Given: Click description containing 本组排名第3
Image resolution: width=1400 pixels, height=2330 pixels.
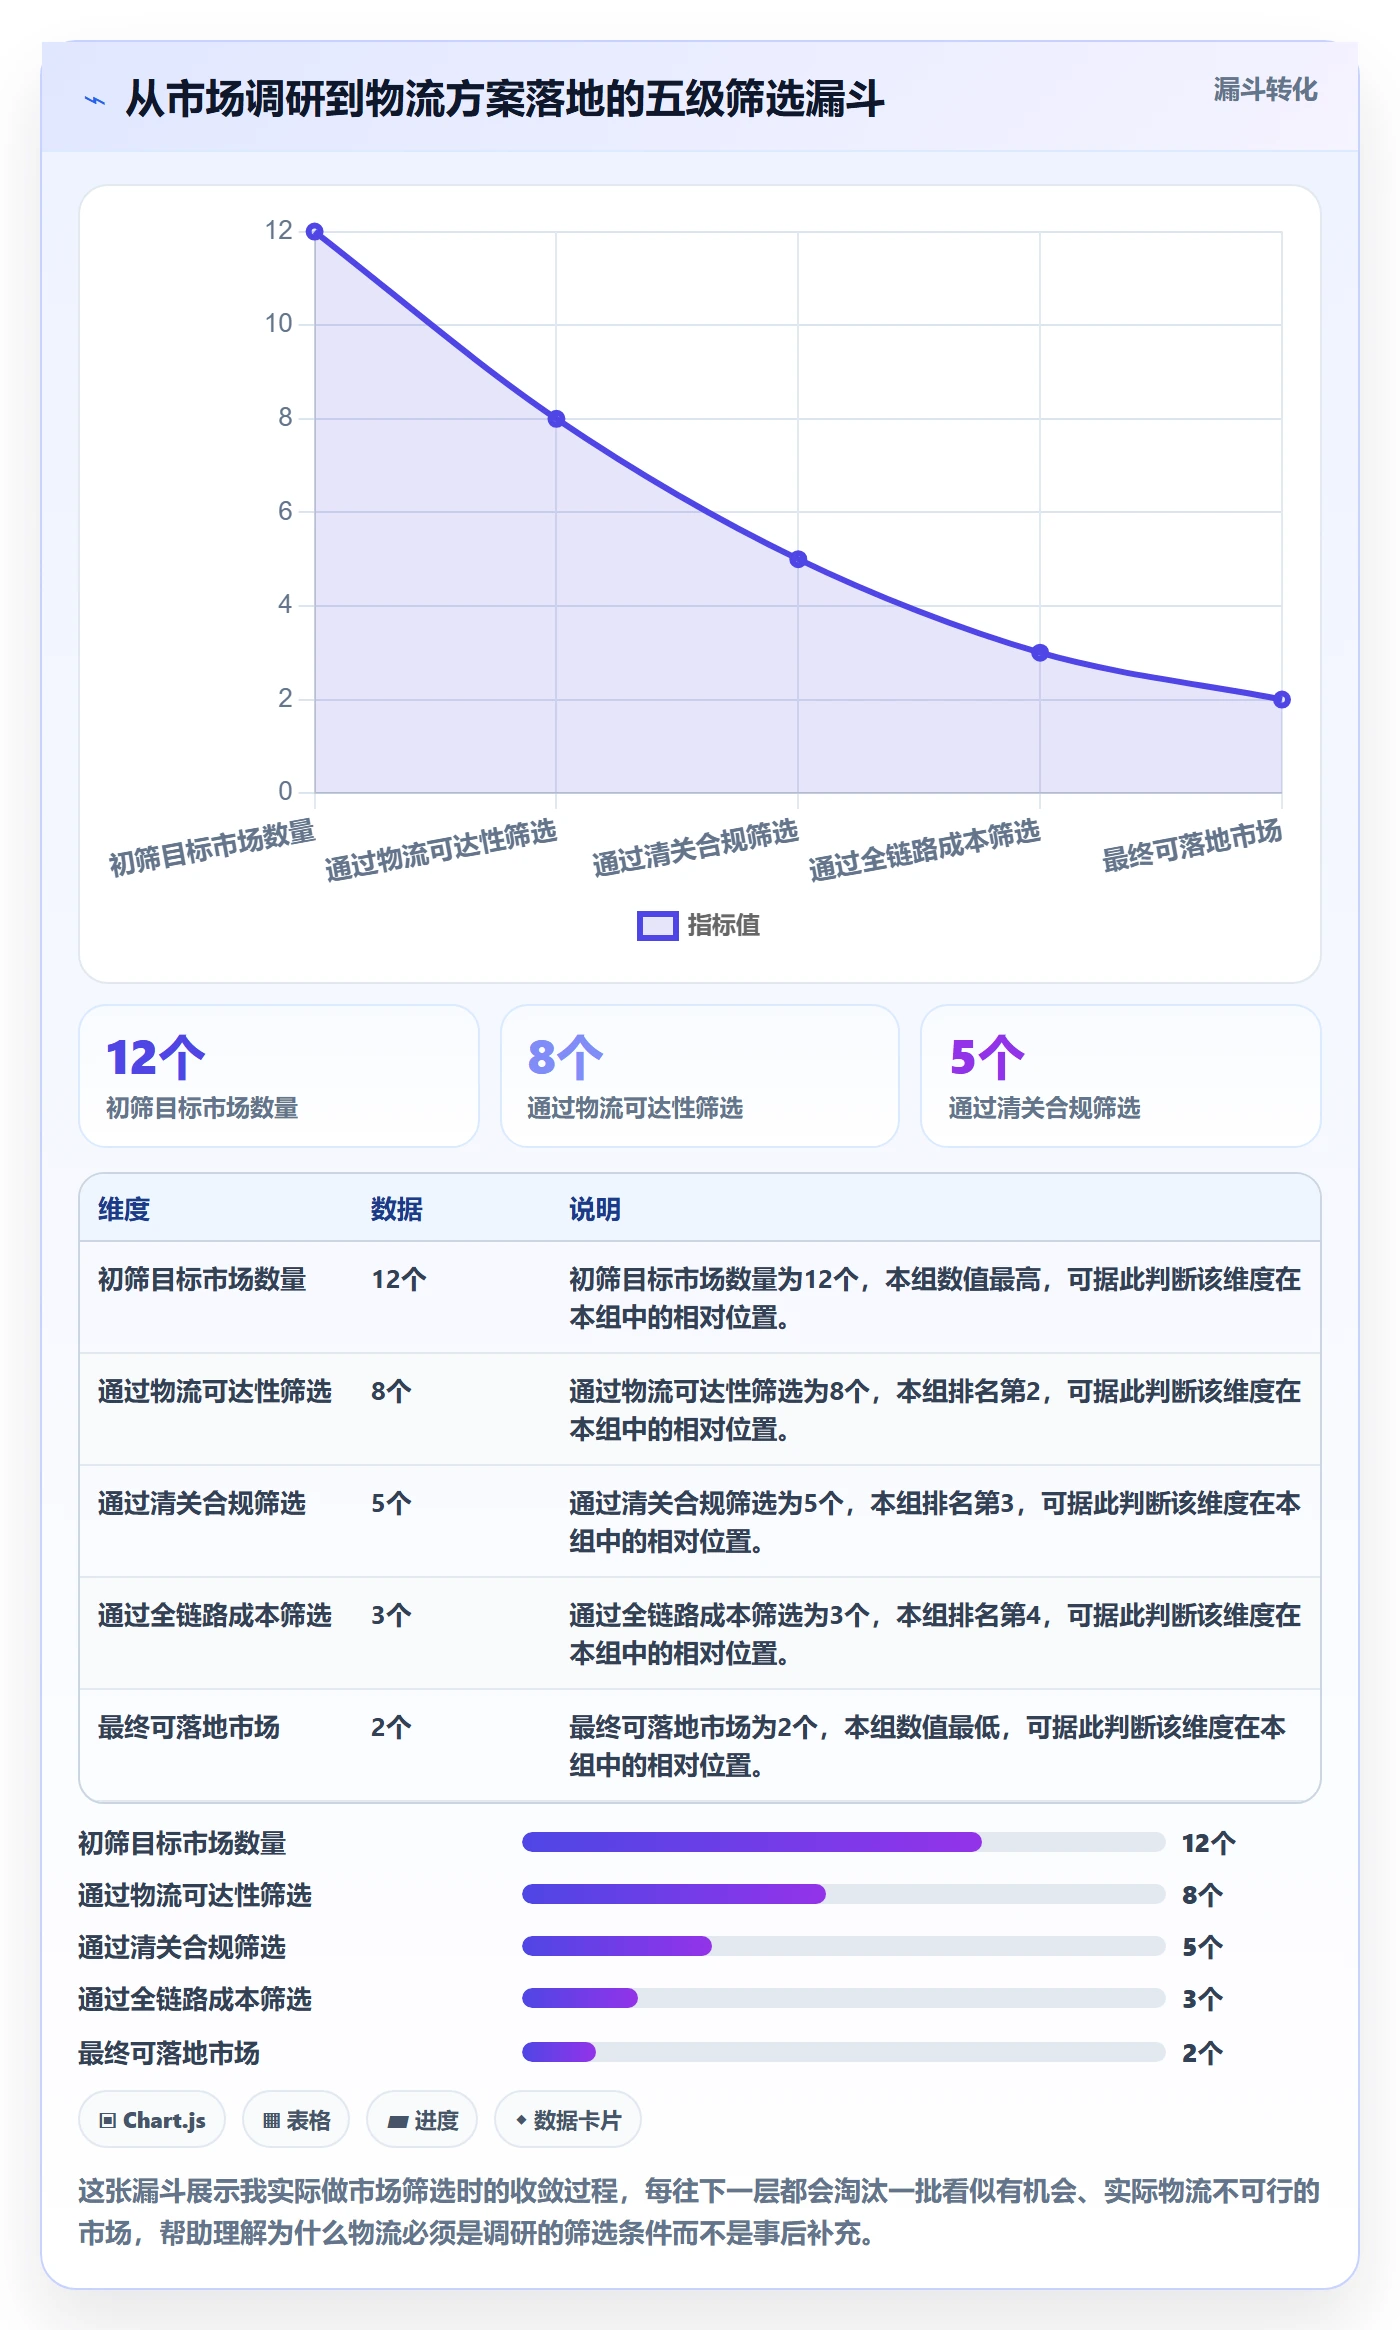Looking at the screenshot, I should pos(935,1522).
